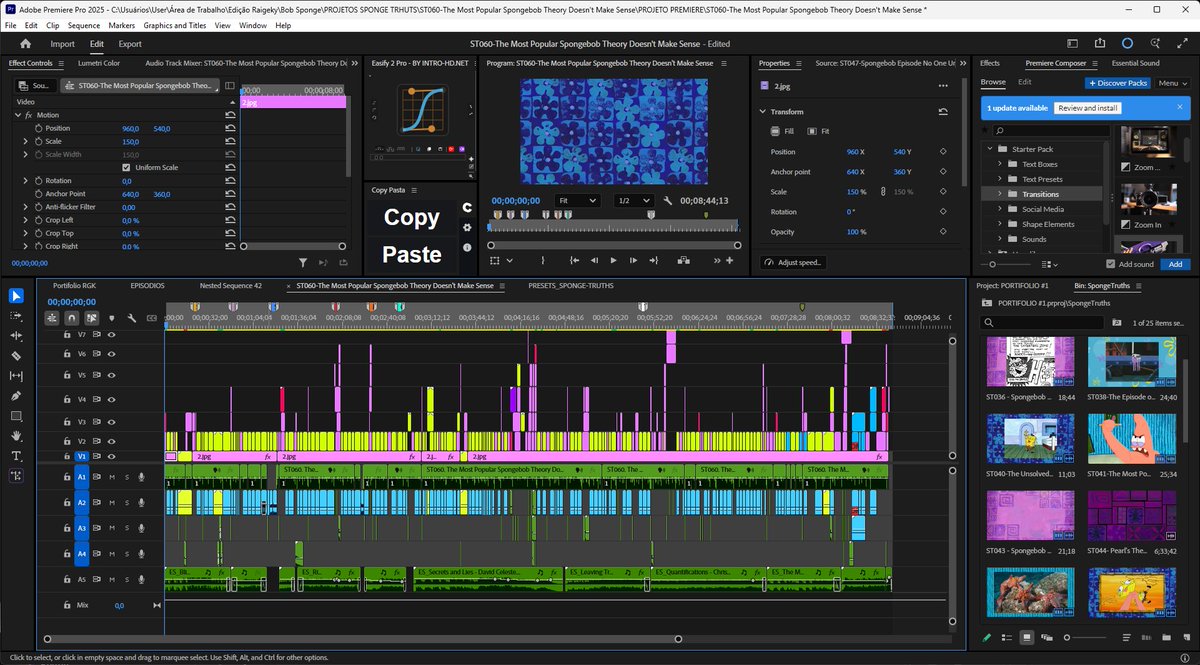Click the Adjust speed button
The height and width of the screenshot is (665, 1200).
[792, 262]
